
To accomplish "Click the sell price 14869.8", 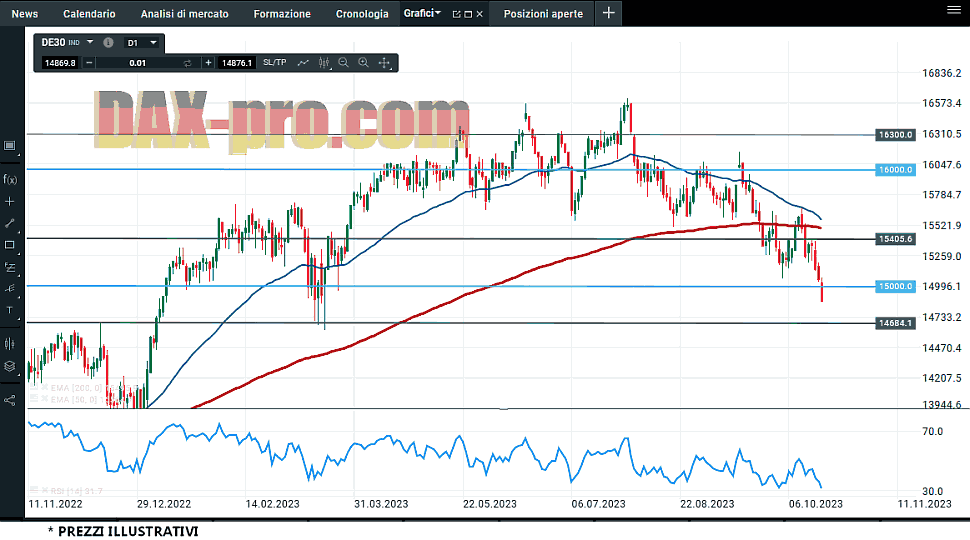I will 60,62.
